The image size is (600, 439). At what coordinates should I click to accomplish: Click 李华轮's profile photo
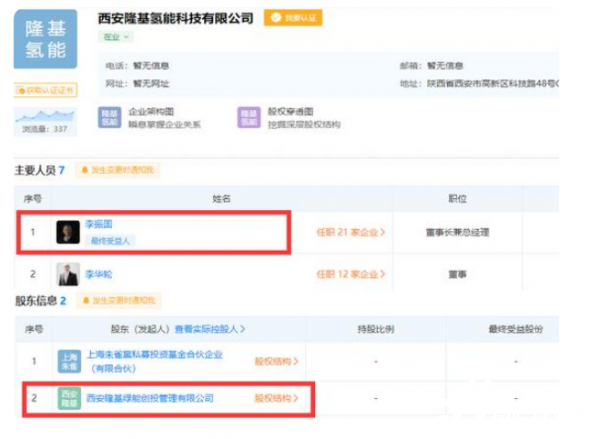68,274
